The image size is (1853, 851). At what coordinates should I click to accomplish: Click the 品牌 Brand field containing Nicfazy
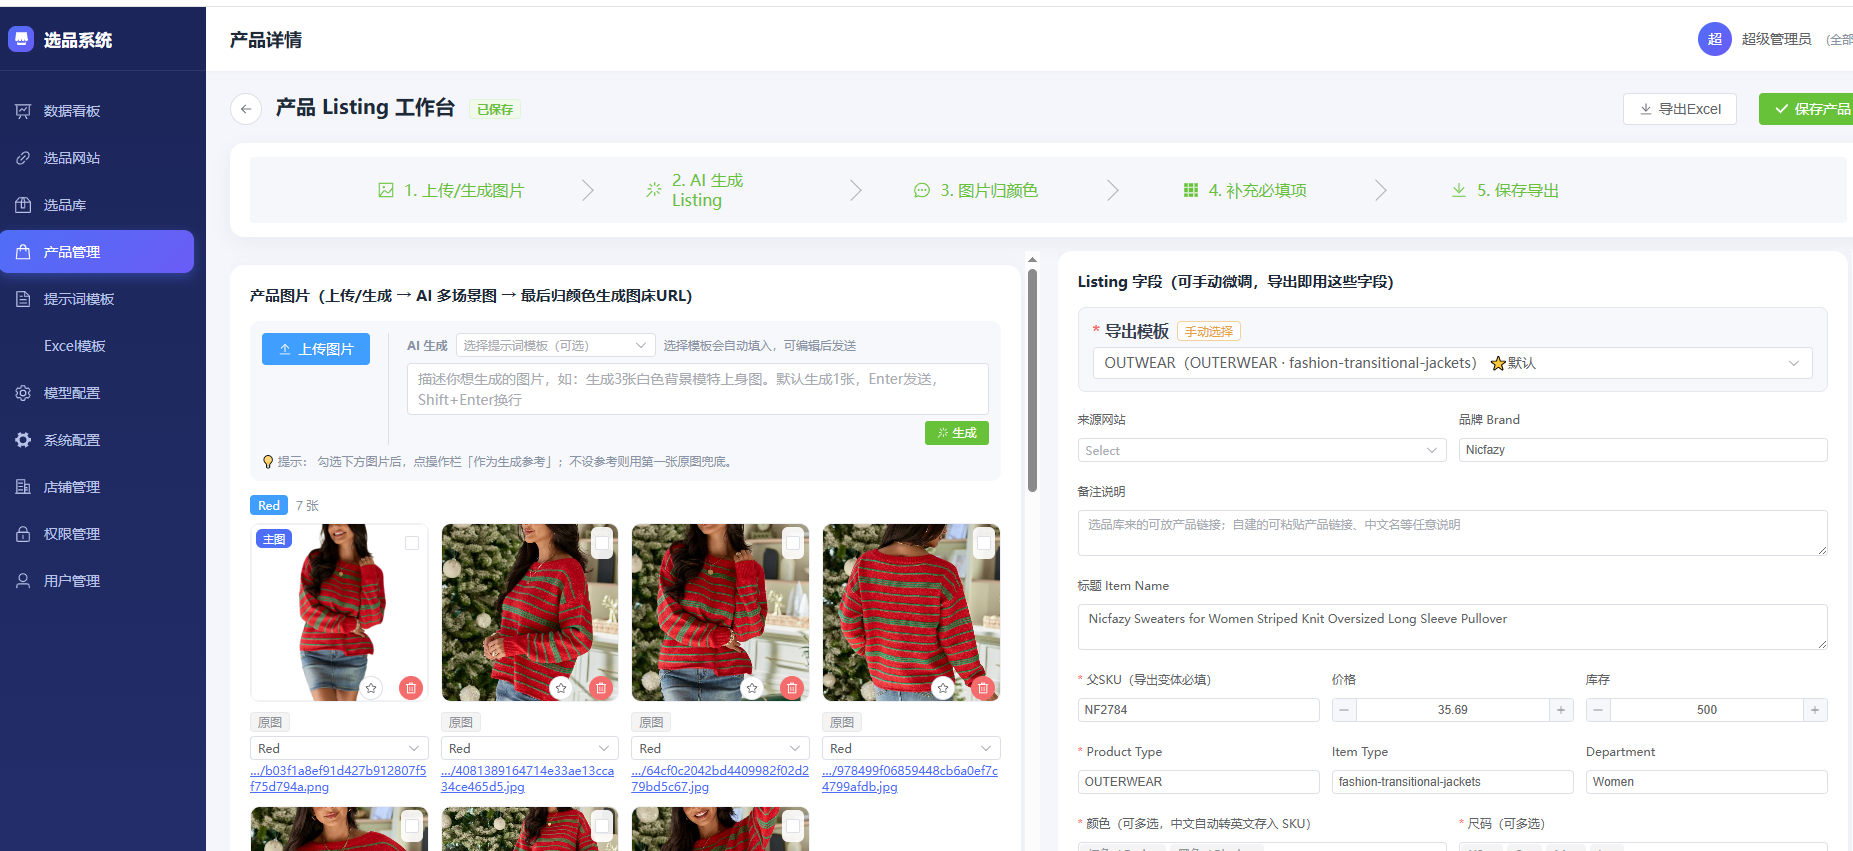pos(1643,450)
